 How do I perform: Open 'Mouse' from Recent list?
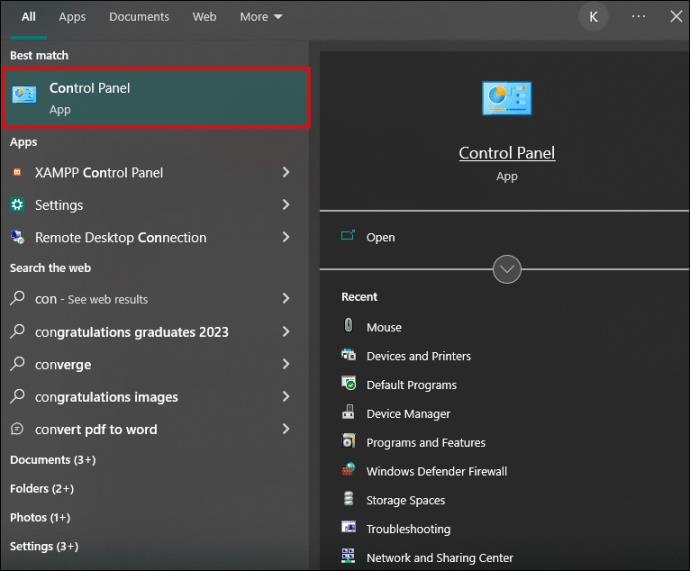[x=384, y=327]
